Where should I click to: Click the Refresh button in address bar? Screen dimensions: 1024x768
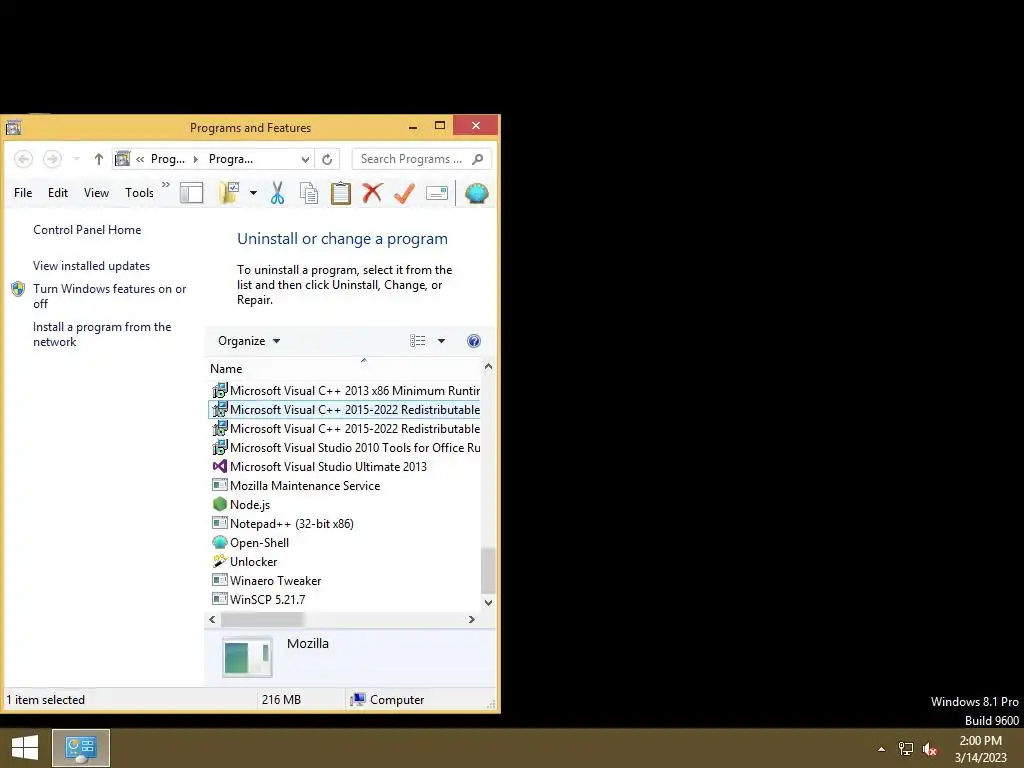(x=327, y=159)
